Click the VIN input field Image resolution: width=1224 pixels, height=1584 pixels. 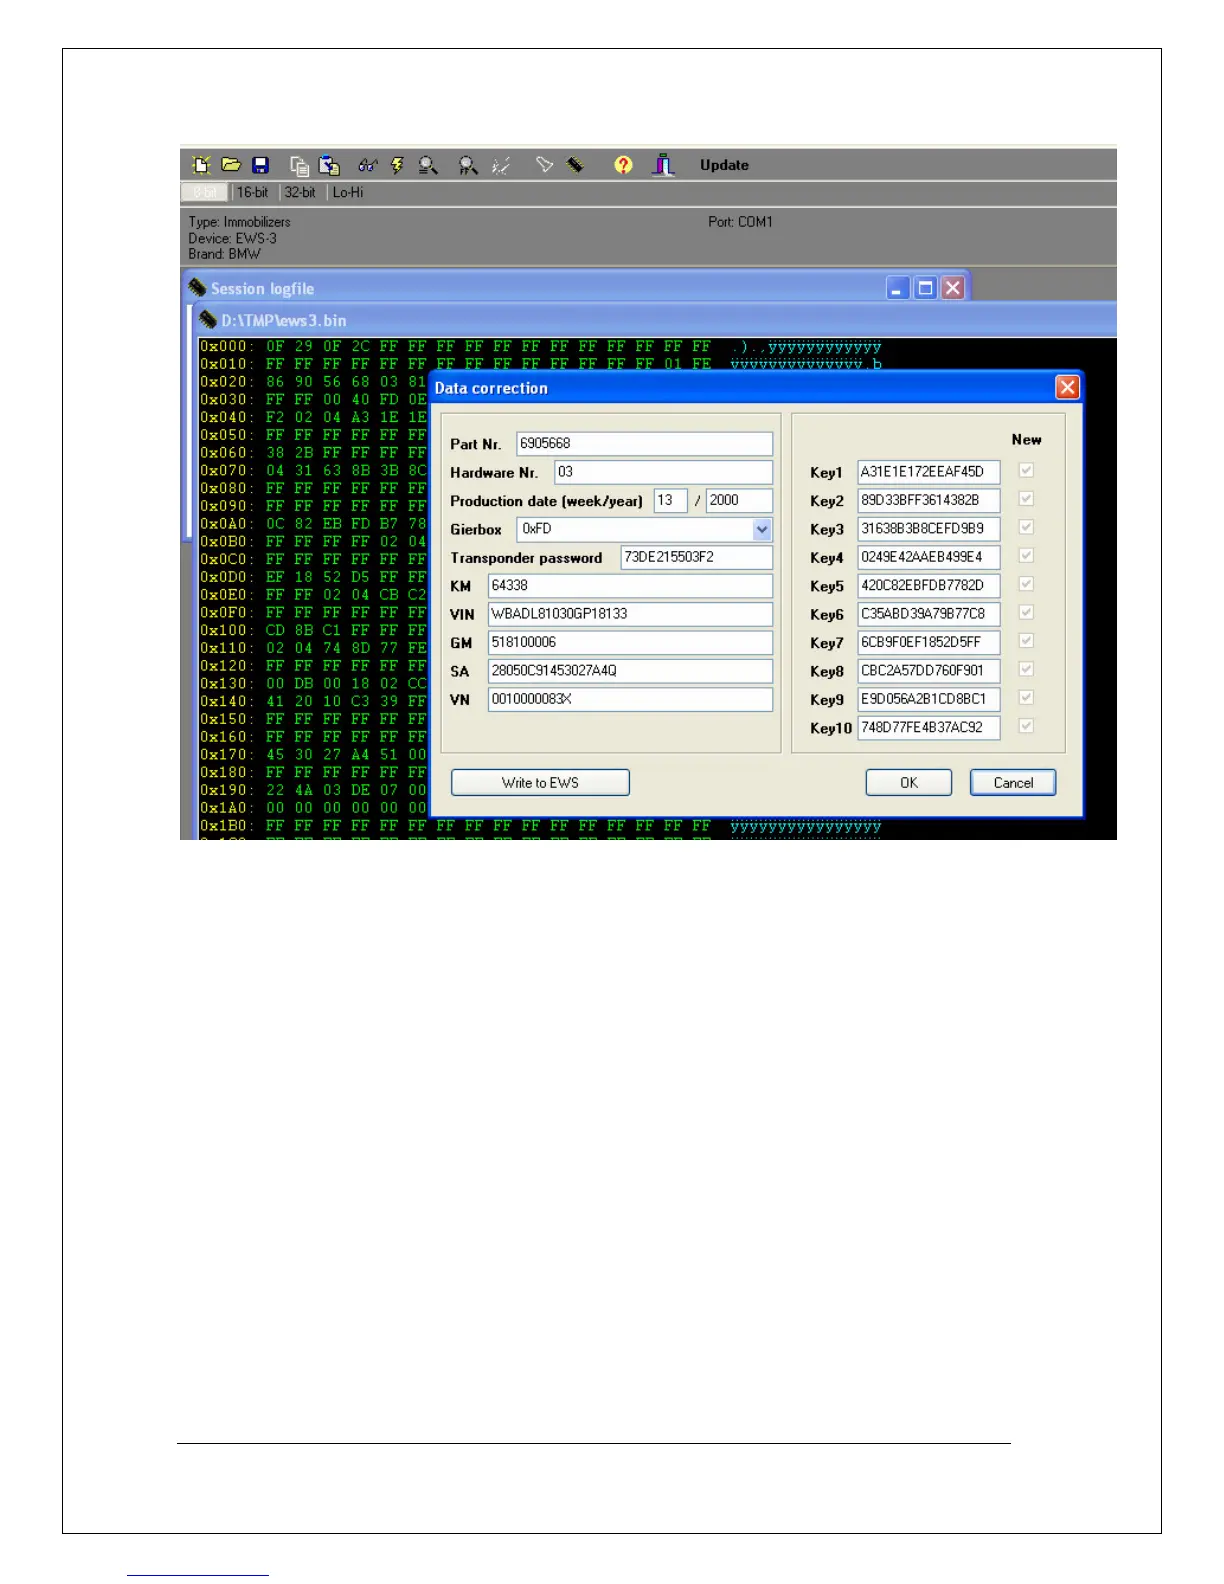click(x=631, y=614)
